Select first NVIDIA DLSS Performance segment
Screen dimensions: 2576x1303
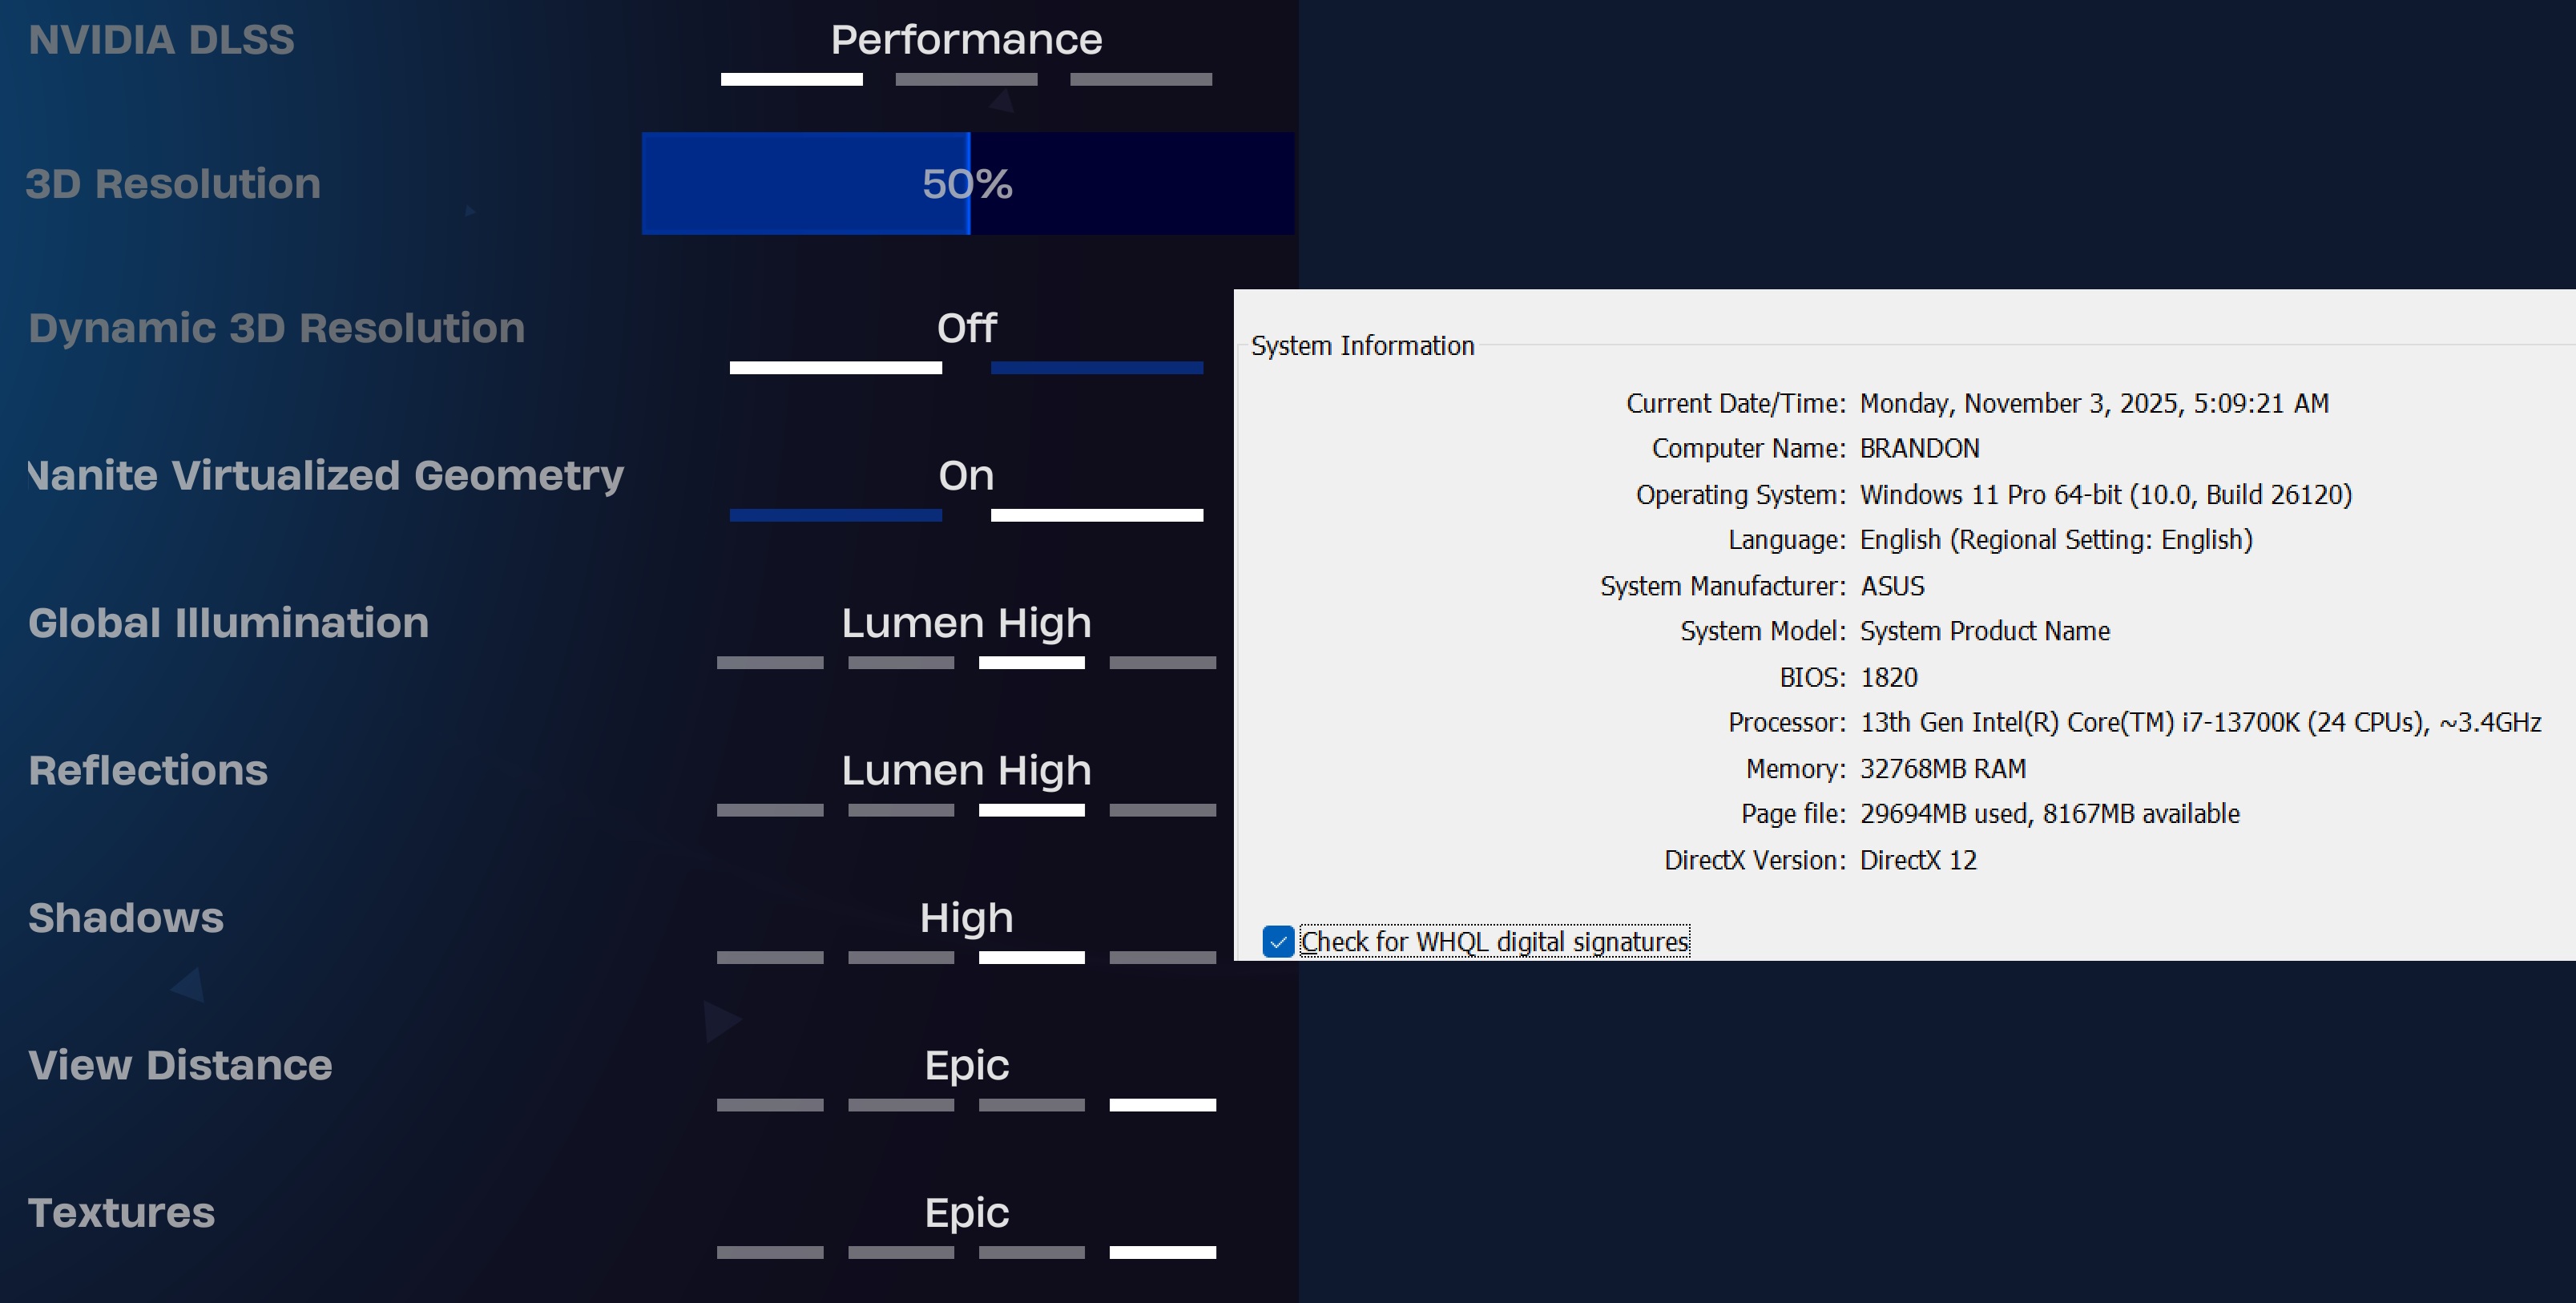click(x=791, y=79)
